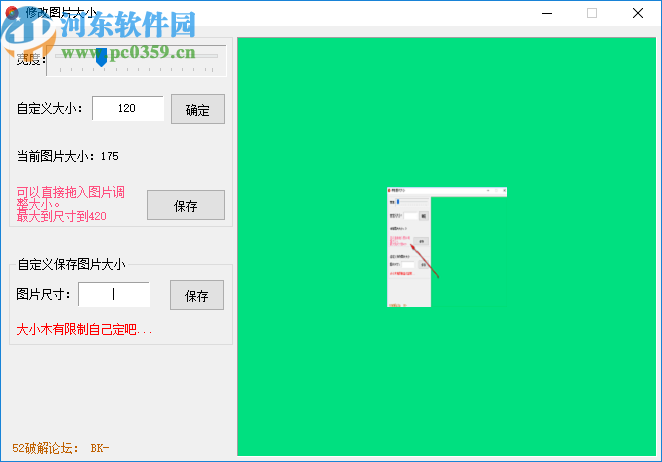Click the preview thumbnail on the green canvas

pyautogui.click(x=447, y=247)
